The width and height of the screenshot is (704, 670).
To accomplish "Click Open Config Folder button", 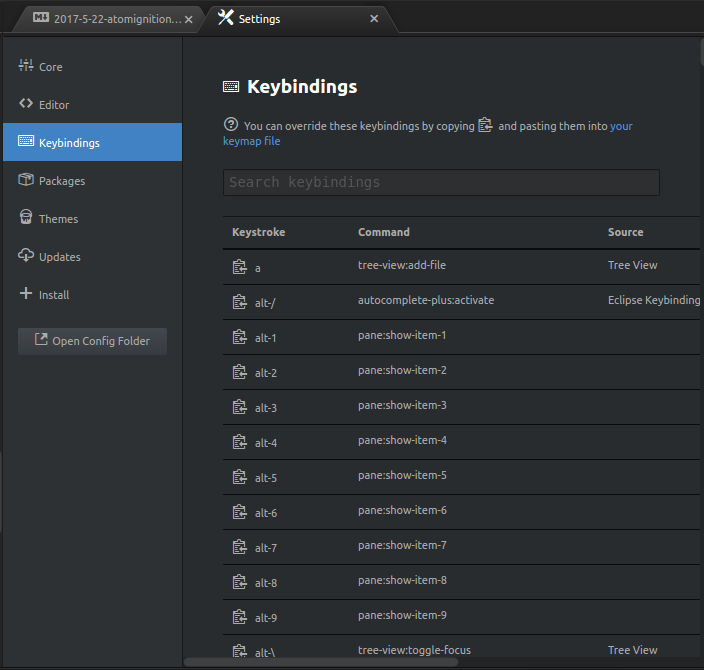I will pyautogui.click(x=92, y=341).
